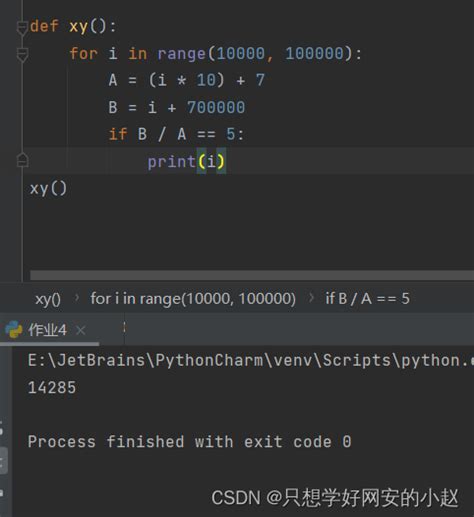Click the python.exe path in the console output
474x517 pixels.
251,360
